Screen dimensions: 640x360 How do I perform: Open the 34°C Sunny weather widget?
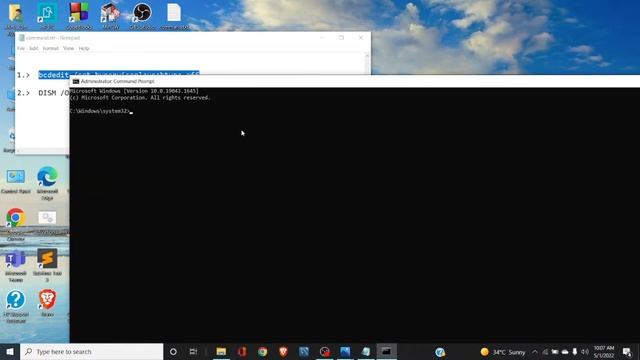click(x=503, y=352)
